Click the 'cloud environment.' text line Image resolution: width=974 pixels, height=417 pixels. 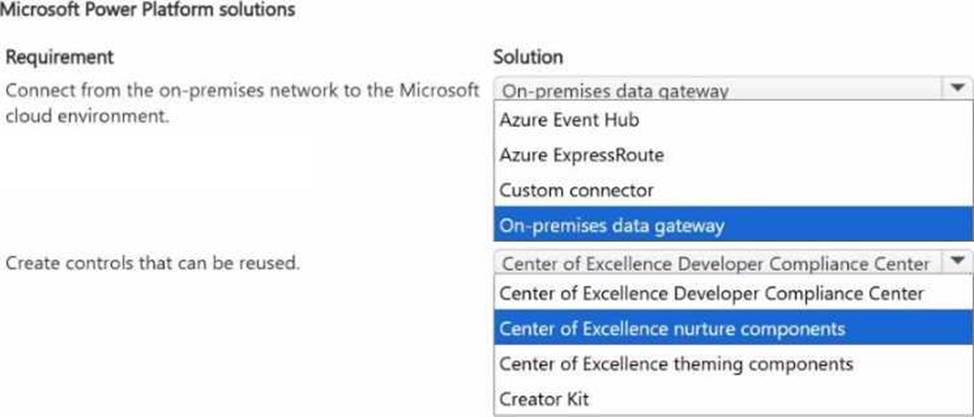tap(87, 115)
